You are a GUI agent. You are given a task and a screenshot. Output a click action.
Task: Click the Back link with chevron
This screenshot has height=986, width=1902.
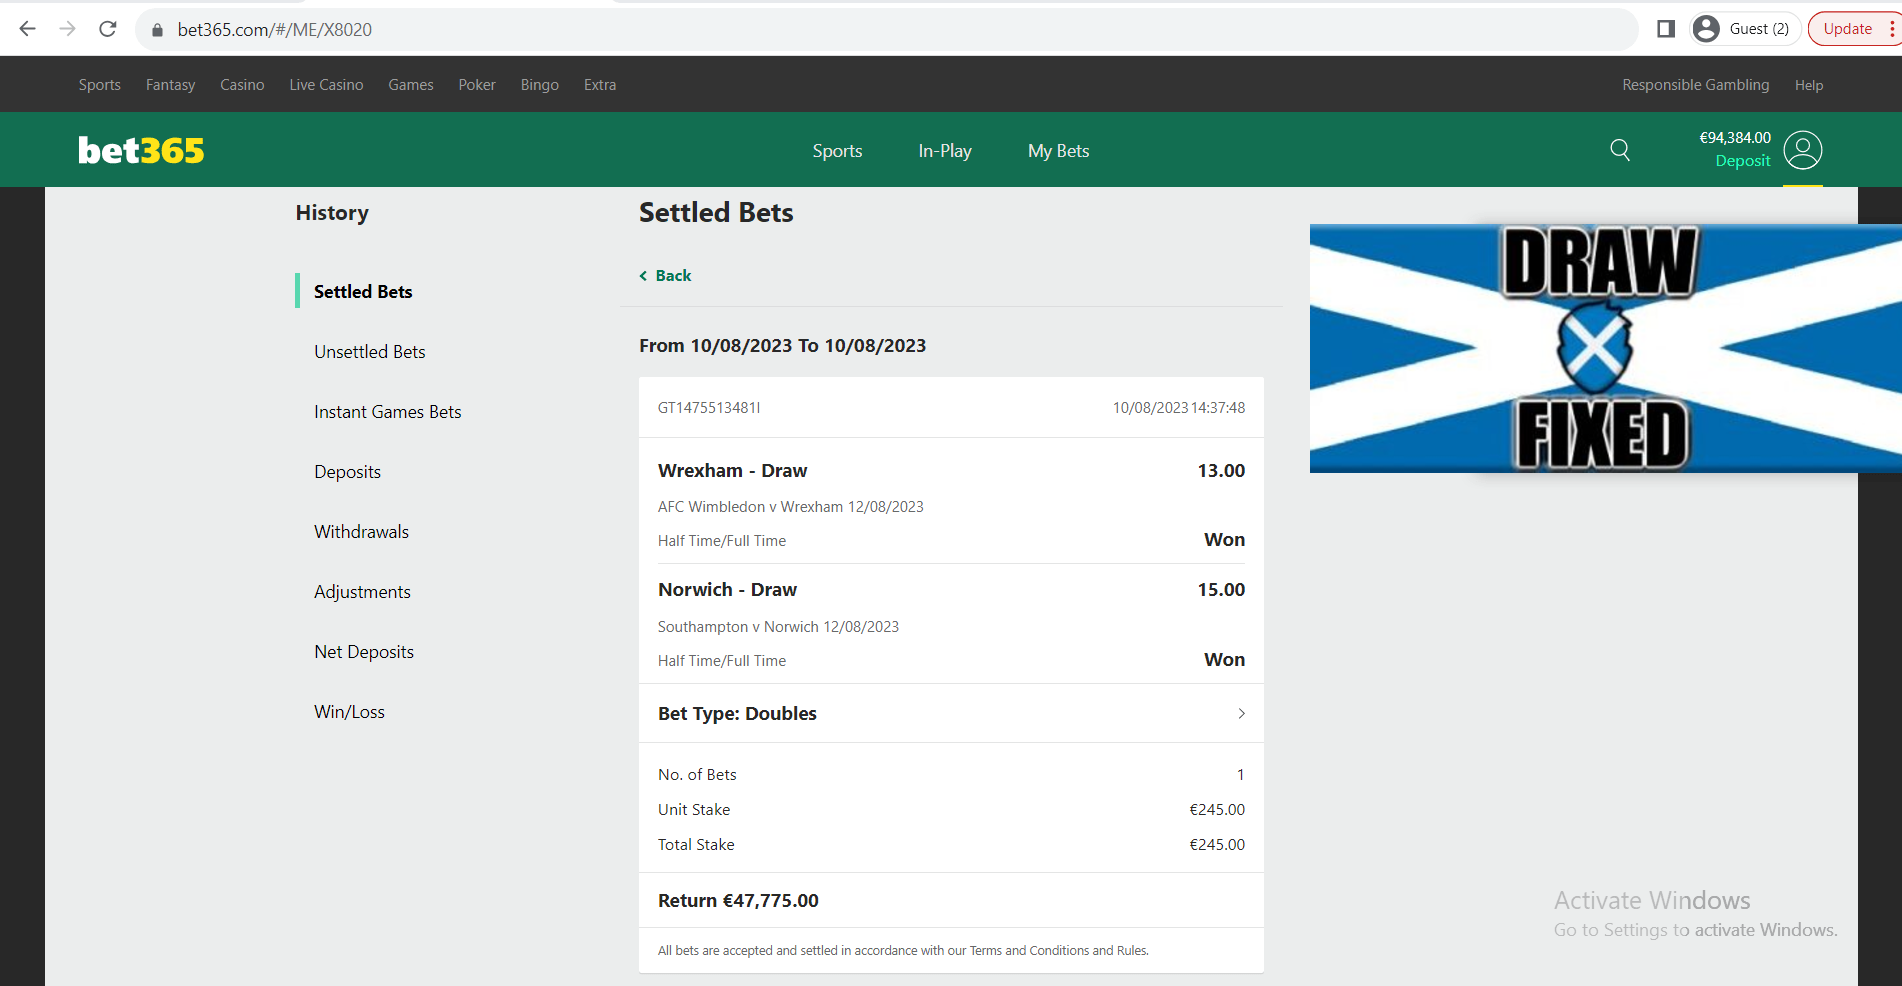tap(665, 275)
